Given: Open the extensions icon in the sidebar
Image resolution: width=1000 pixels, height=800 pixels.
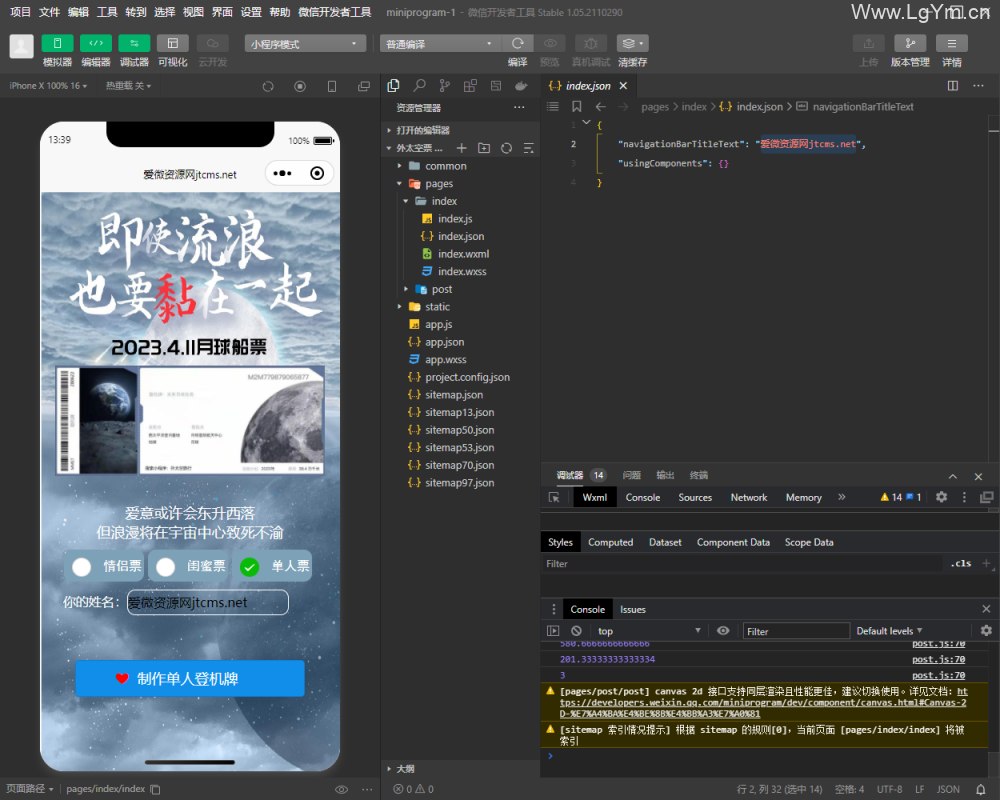Looking at the screenshot, I should [470, 85].
